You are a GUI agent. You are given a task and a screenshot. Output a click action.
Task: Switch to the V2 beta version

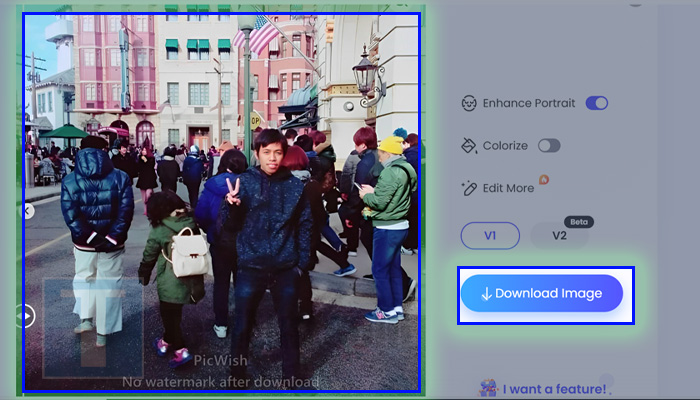559,236
